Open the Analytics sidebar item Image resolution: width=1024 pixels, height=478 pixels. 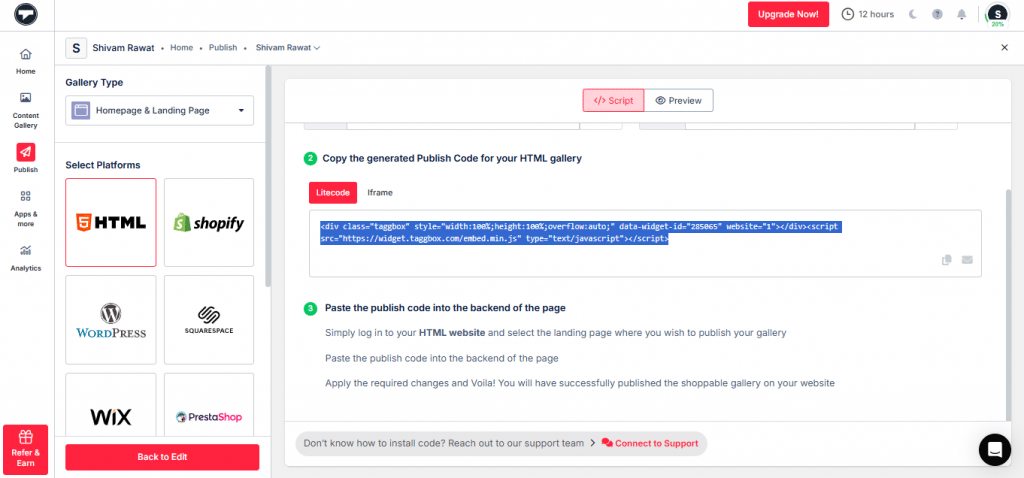[x=25, y=258]
